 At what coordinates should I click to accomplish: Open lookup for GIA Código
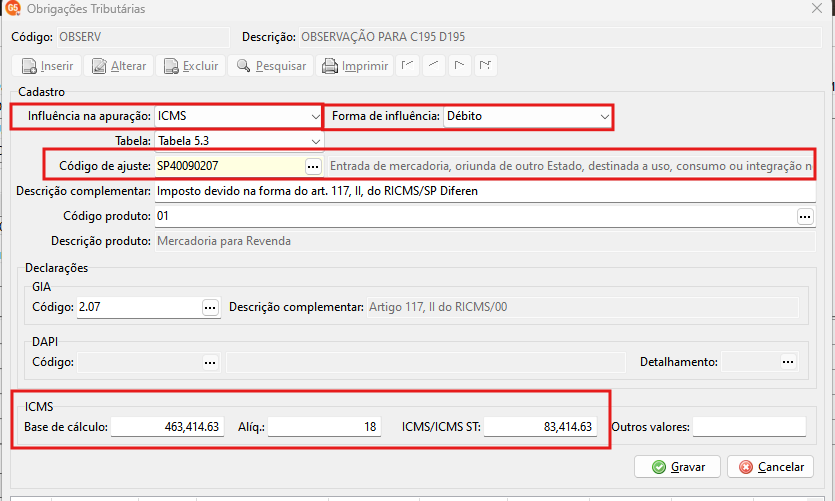point(210,308)
